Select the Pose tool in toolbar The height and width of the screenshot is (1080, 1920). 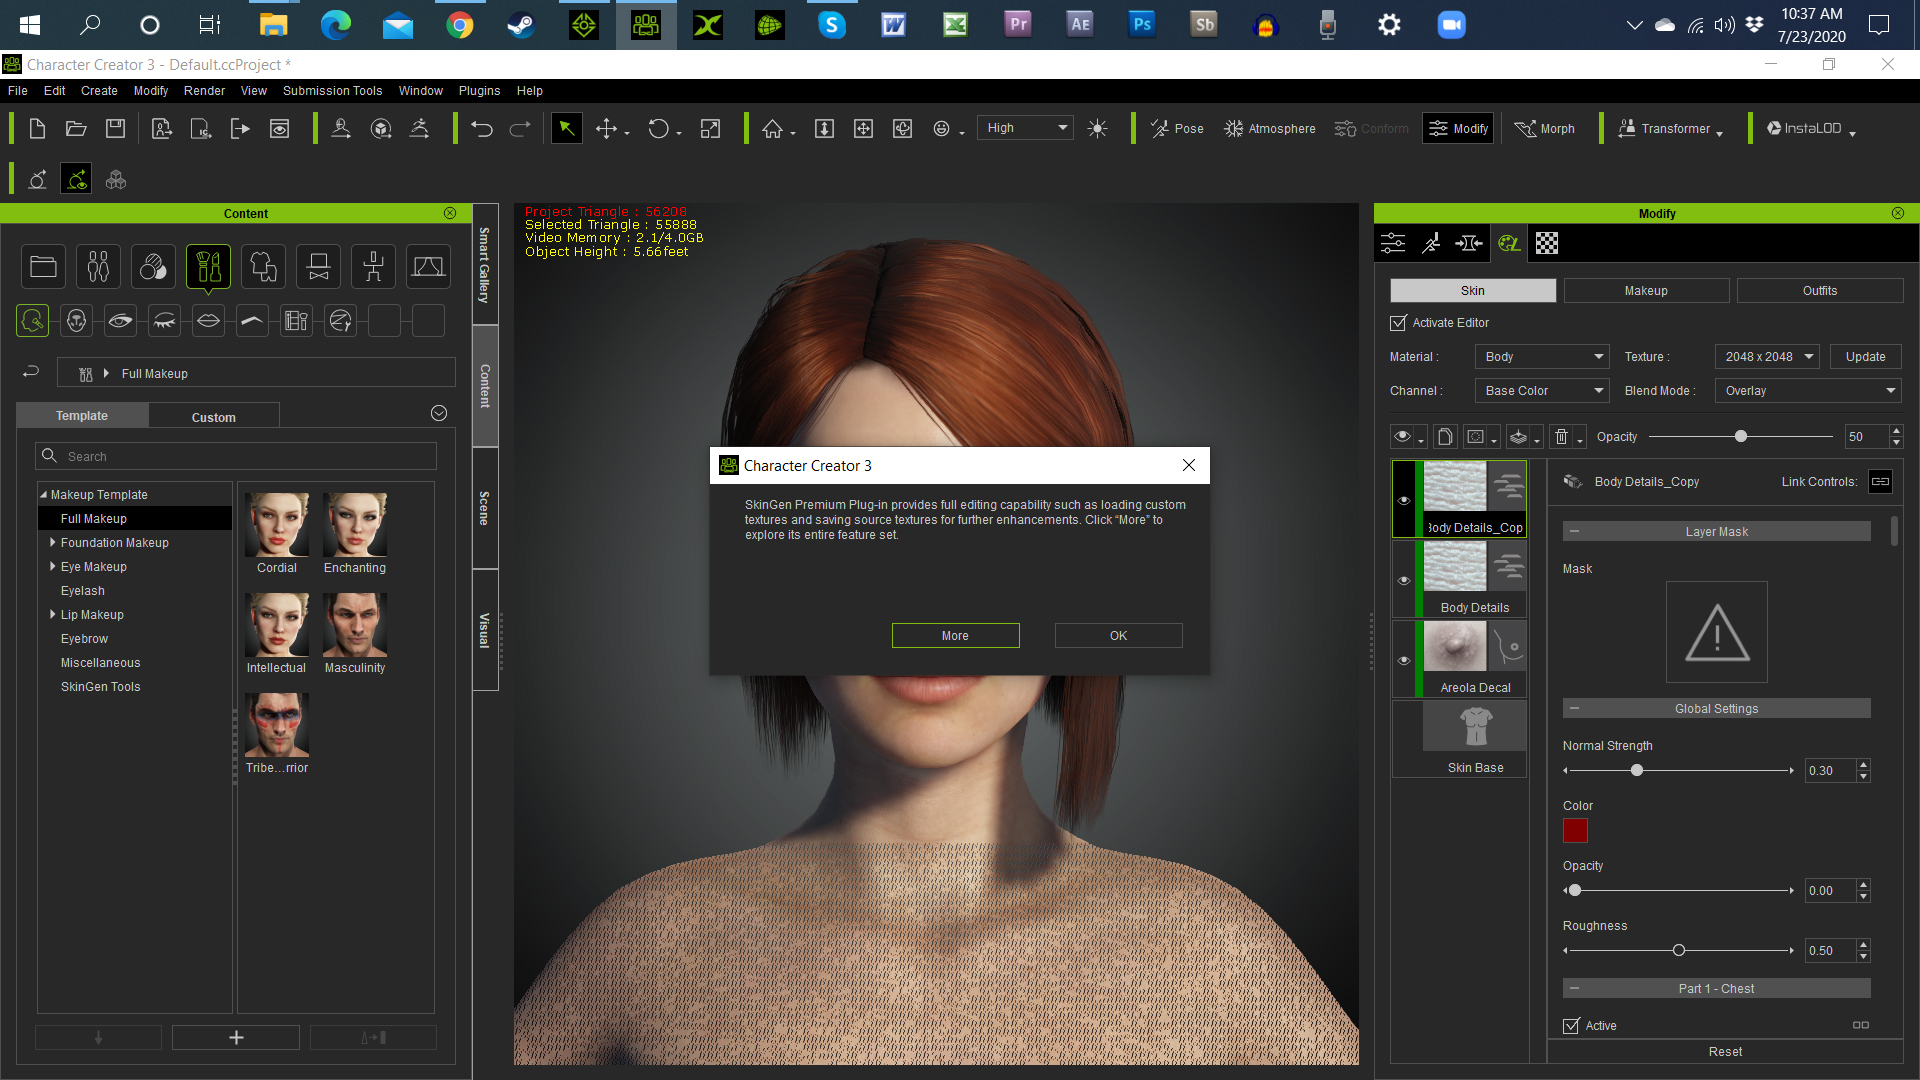(1178, 128)
